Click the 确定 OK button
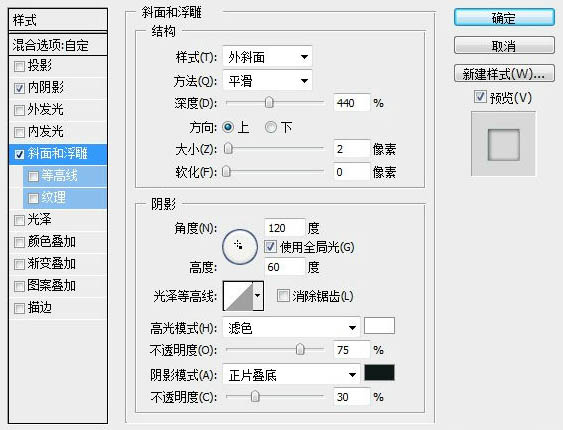The image size is (563, 430). (x=504, y=18)
